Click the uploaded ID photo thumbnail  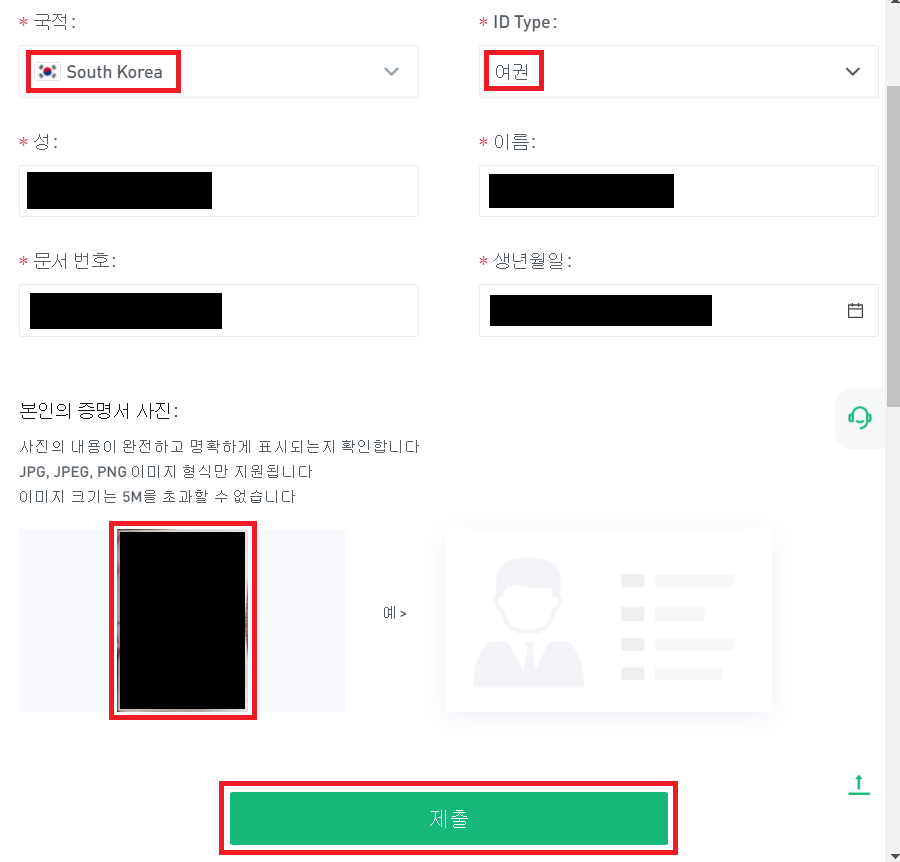tap(183, 620)
